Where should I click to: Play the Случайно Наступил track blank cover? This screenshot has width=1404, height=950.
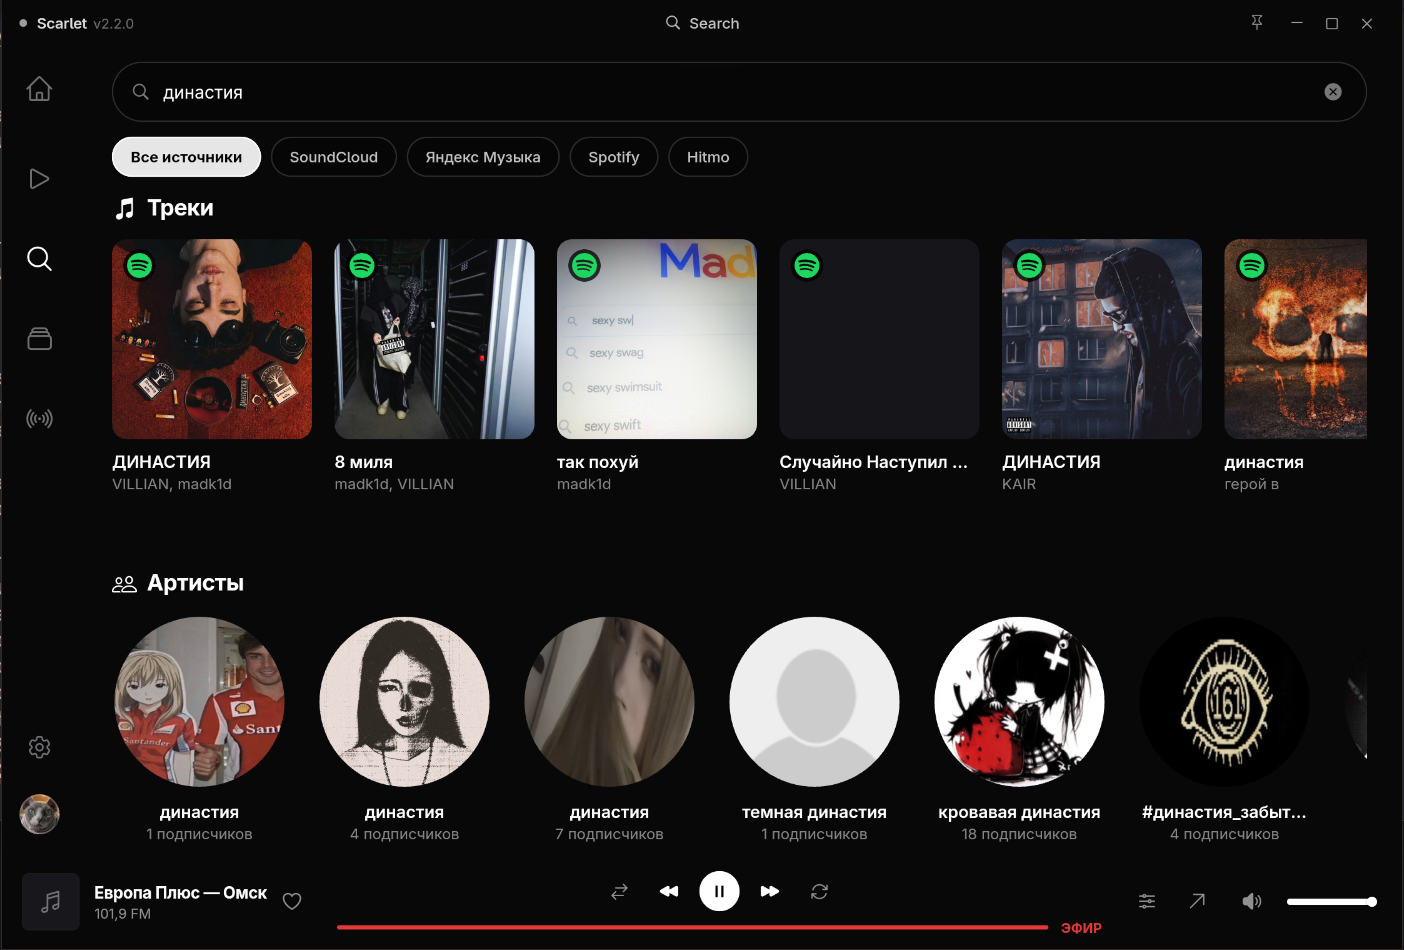point(879,339)
